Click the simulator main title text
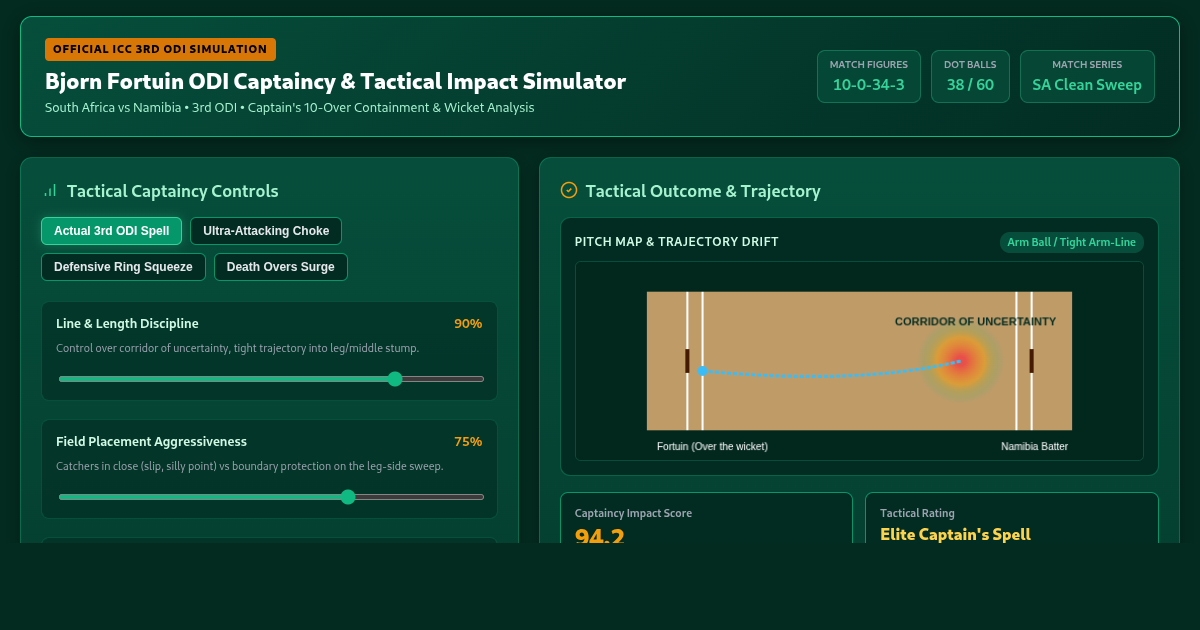Image resolution: width=1200 pixels, height=630 pixels. [x=335, y=81]
